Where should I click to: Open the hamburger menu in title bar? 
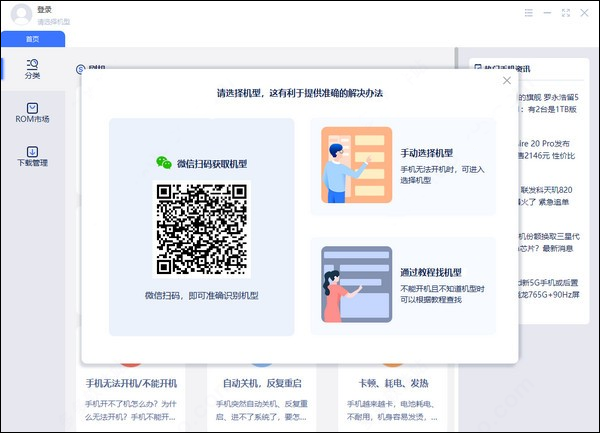pos(529,13)
